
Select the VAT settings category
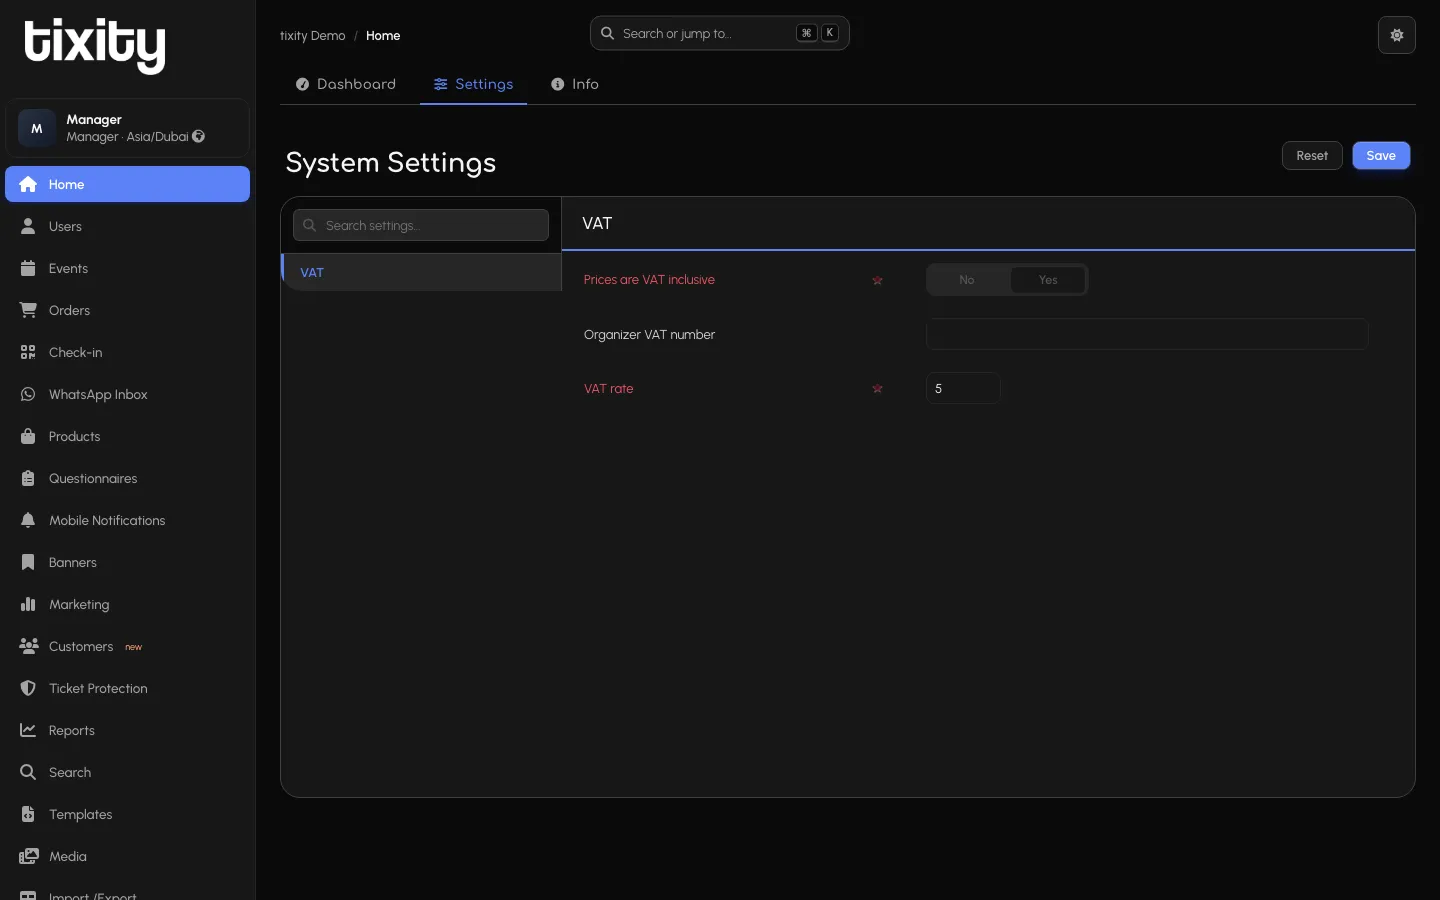[x=421, y=272]
